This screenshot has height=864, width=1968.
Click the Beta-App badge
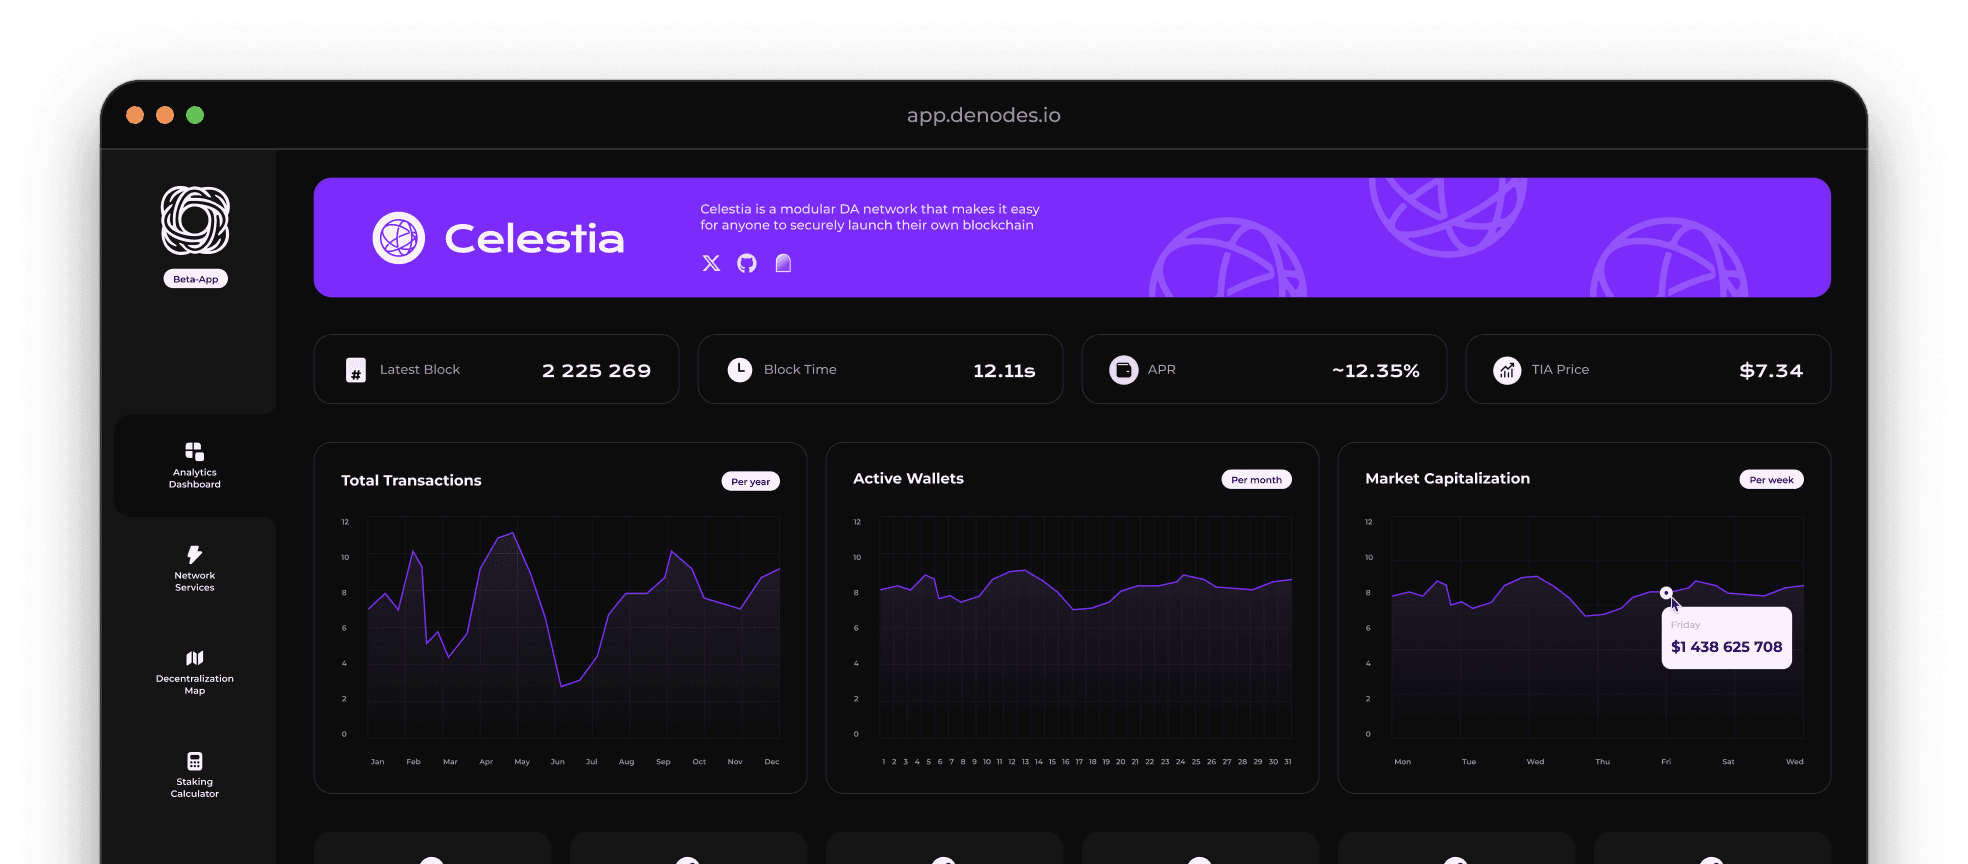(x=195, y=279)
